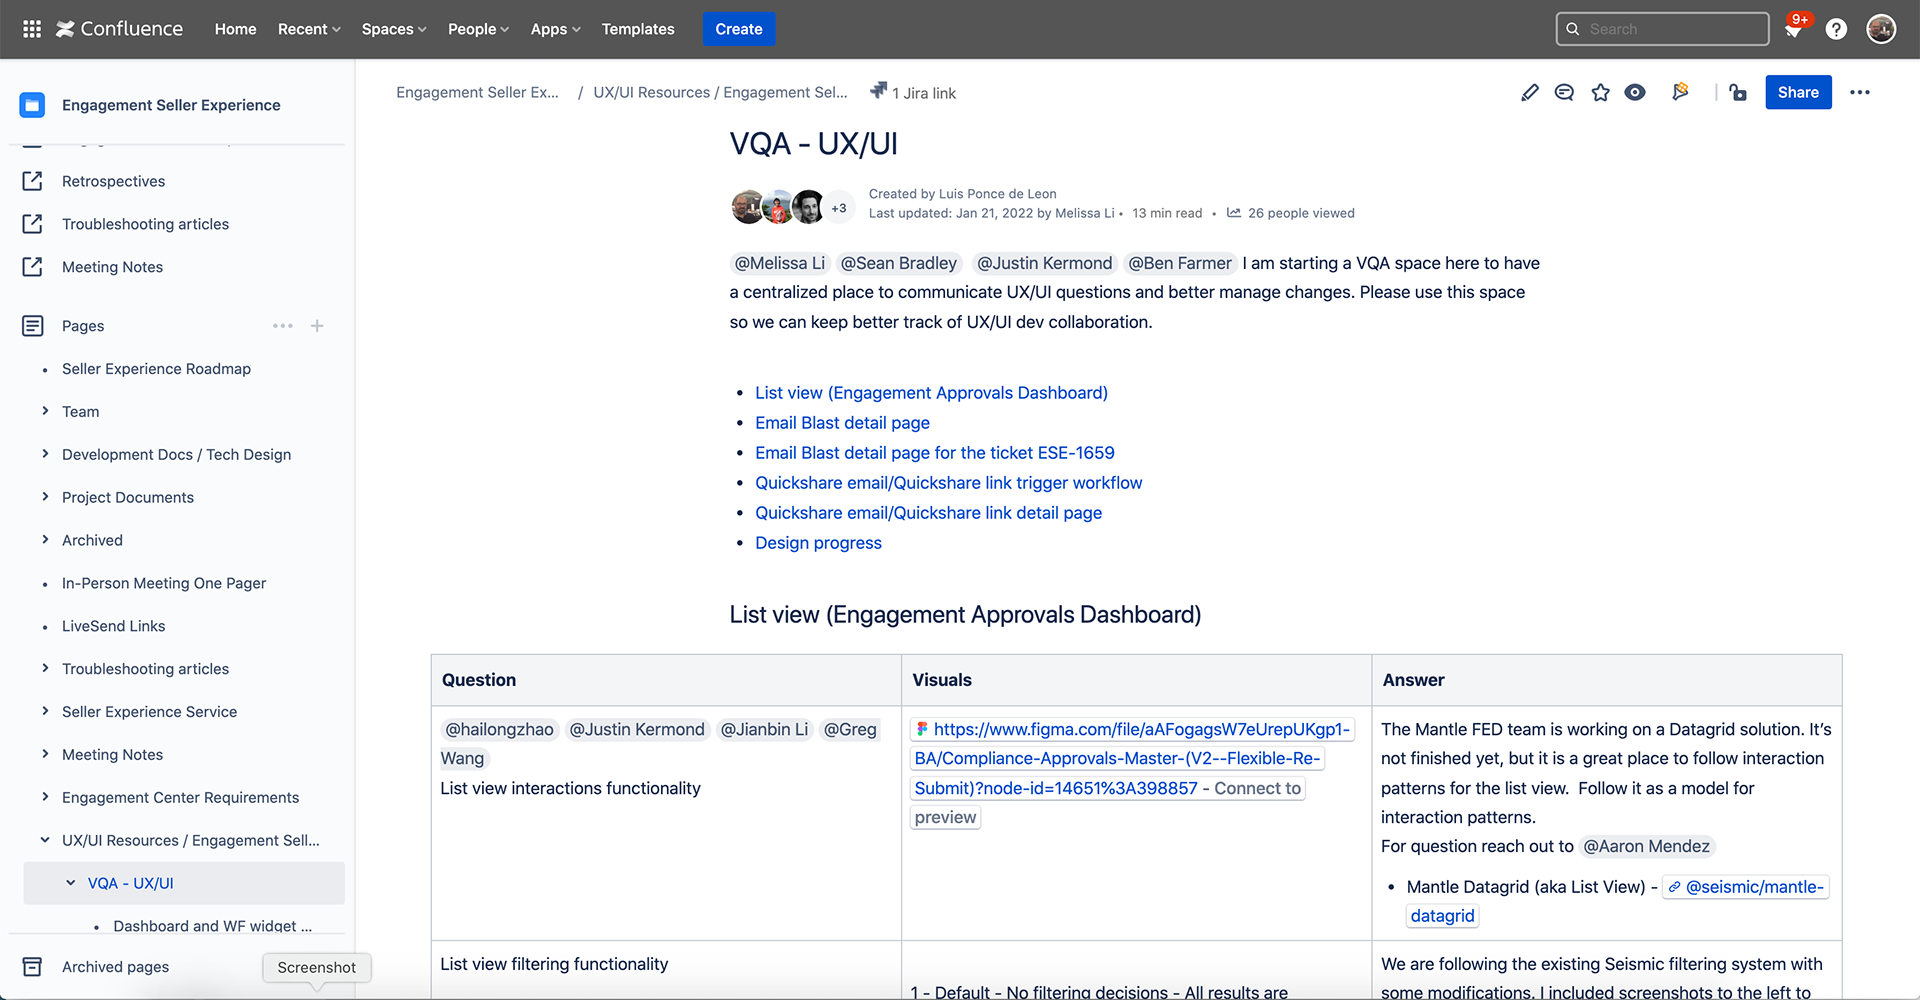
Task: Jump to Quickshare link trigger workflow
Action: click(x=948, y=483)
